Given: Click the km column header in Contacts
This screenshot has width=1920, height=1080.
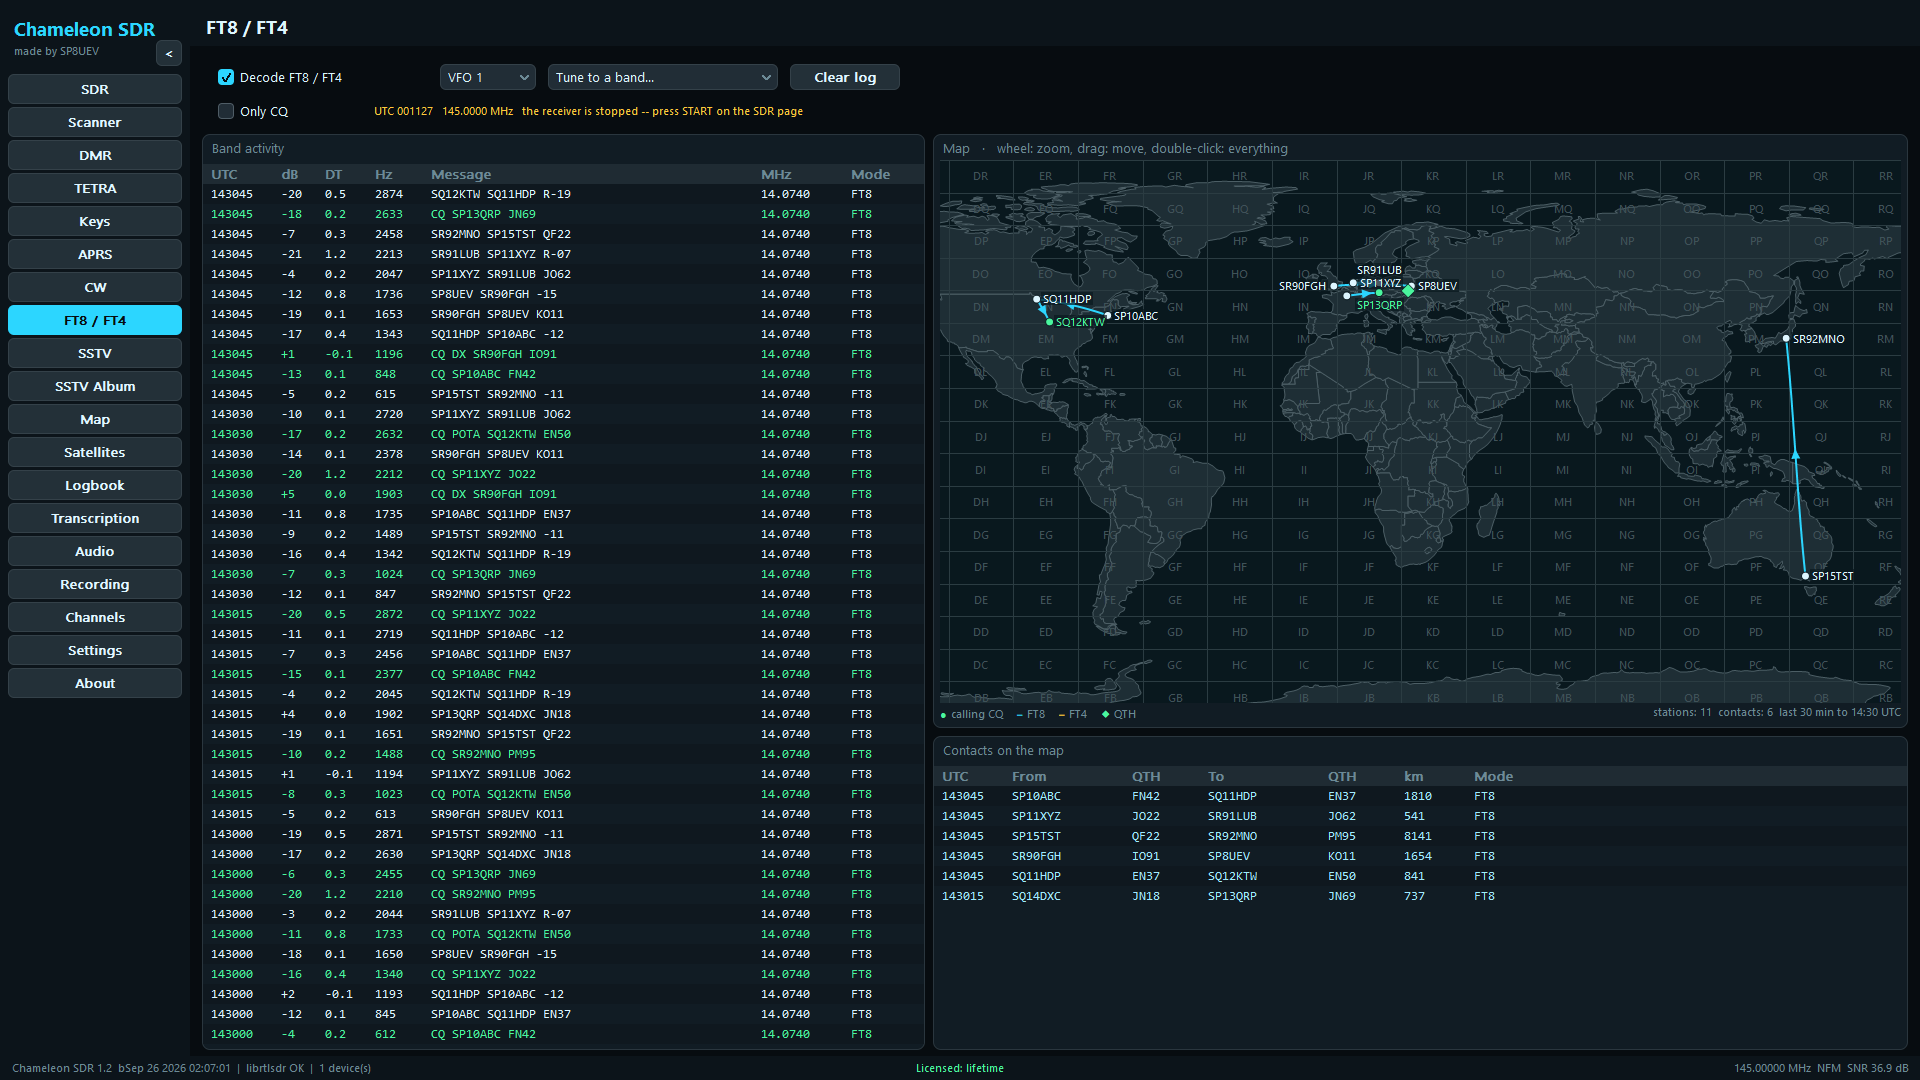Looking at the screenshot, I should (x=1413, y=776).
